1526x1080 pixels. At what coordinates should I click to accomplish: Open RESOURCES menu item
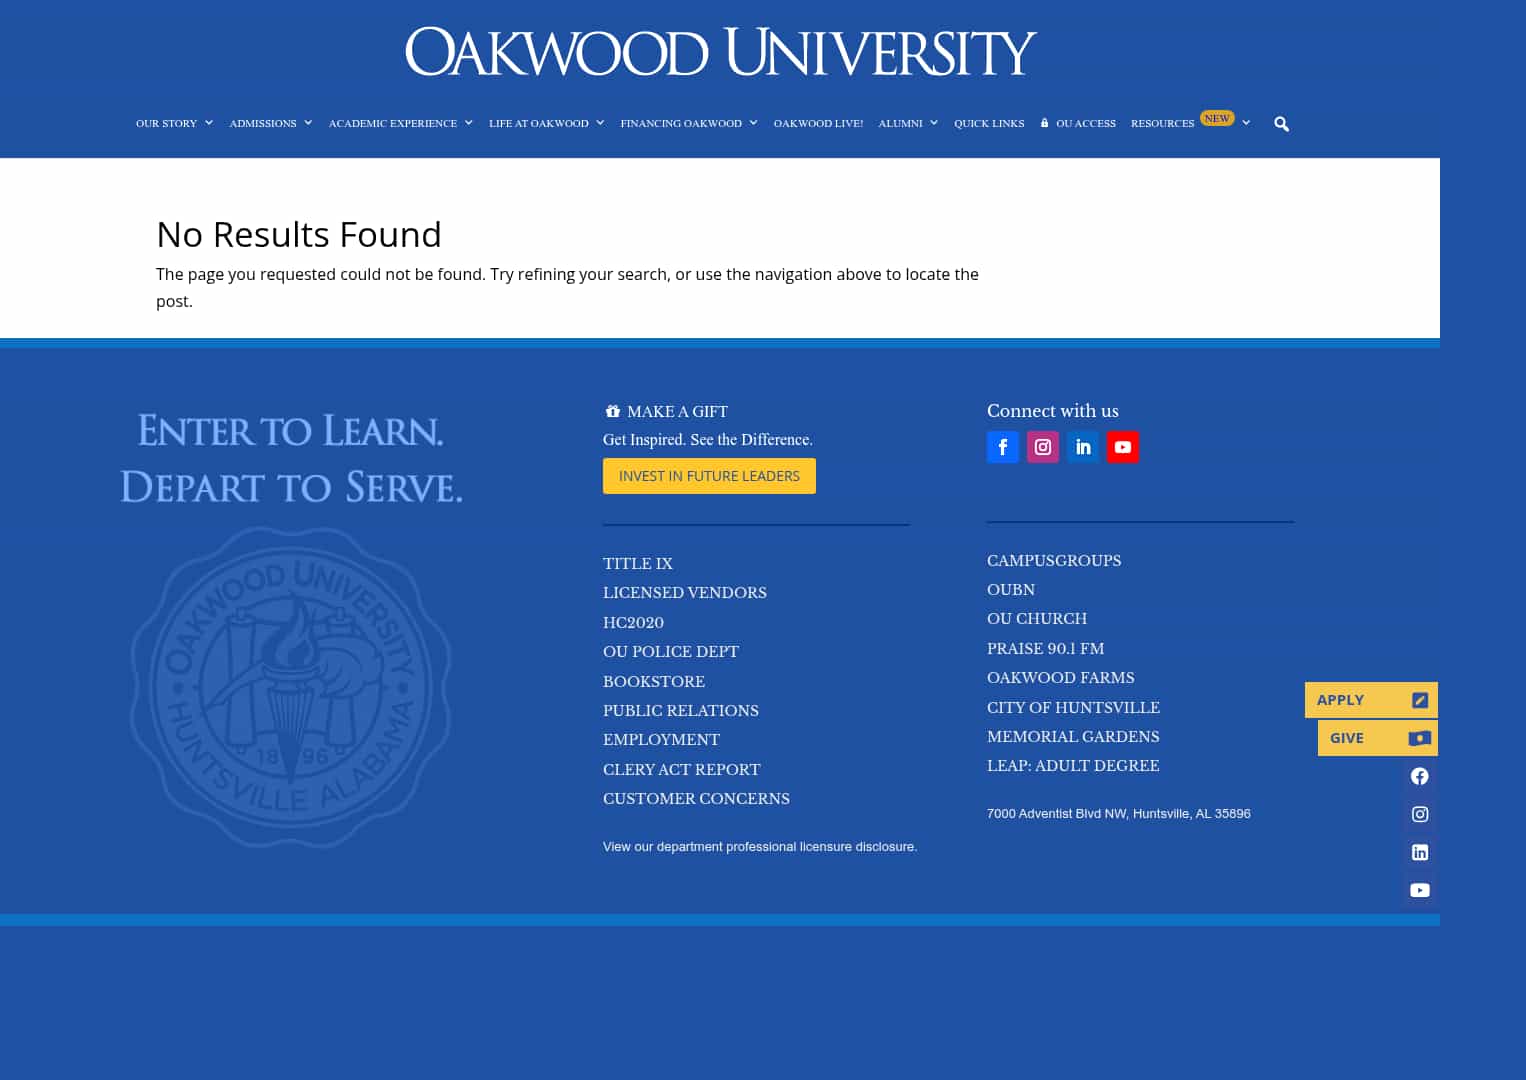(1162, 123)
